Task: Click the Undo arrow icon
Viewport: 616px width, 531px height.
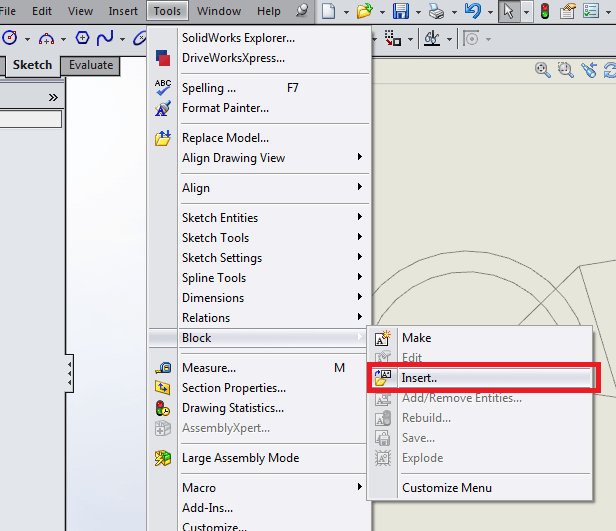Action: 473,11
